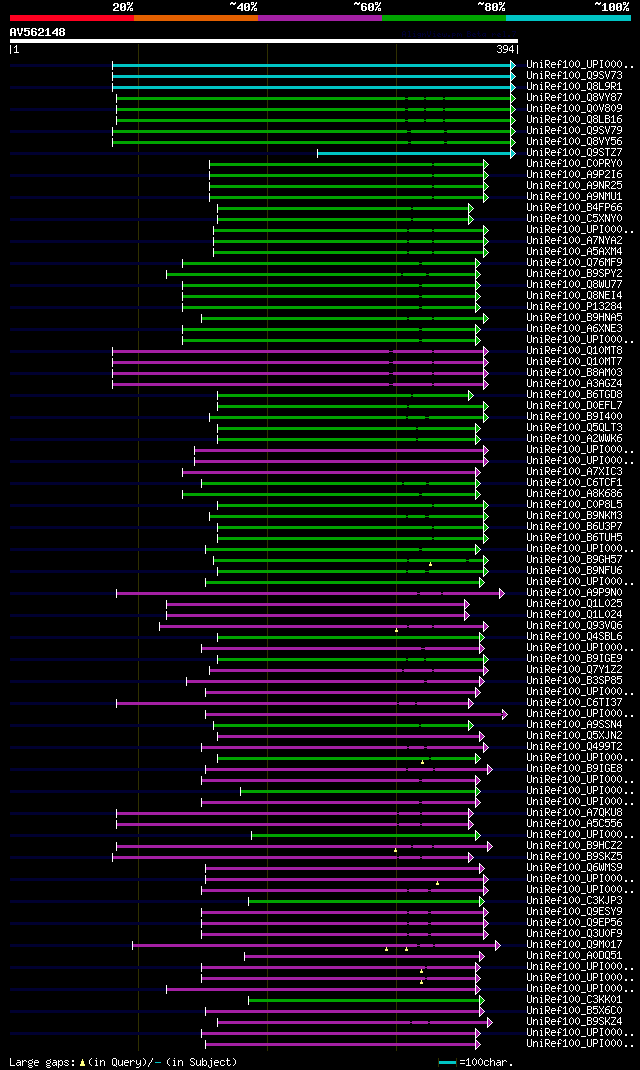Click the UniRef100_B8AM03 label
This screenshot has height=1070, width=640.
pyautogui.click(x=574, y=373)
